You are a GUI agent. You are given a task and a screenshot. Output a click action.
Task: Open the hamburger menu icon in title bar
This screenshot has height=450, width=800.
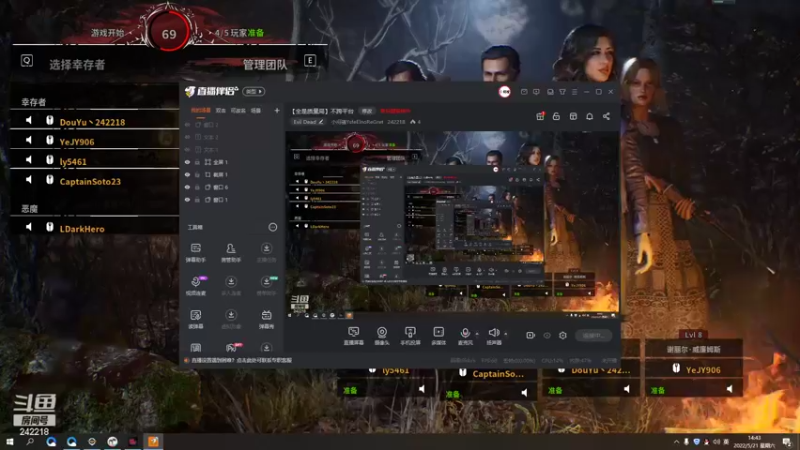[574, 92]
